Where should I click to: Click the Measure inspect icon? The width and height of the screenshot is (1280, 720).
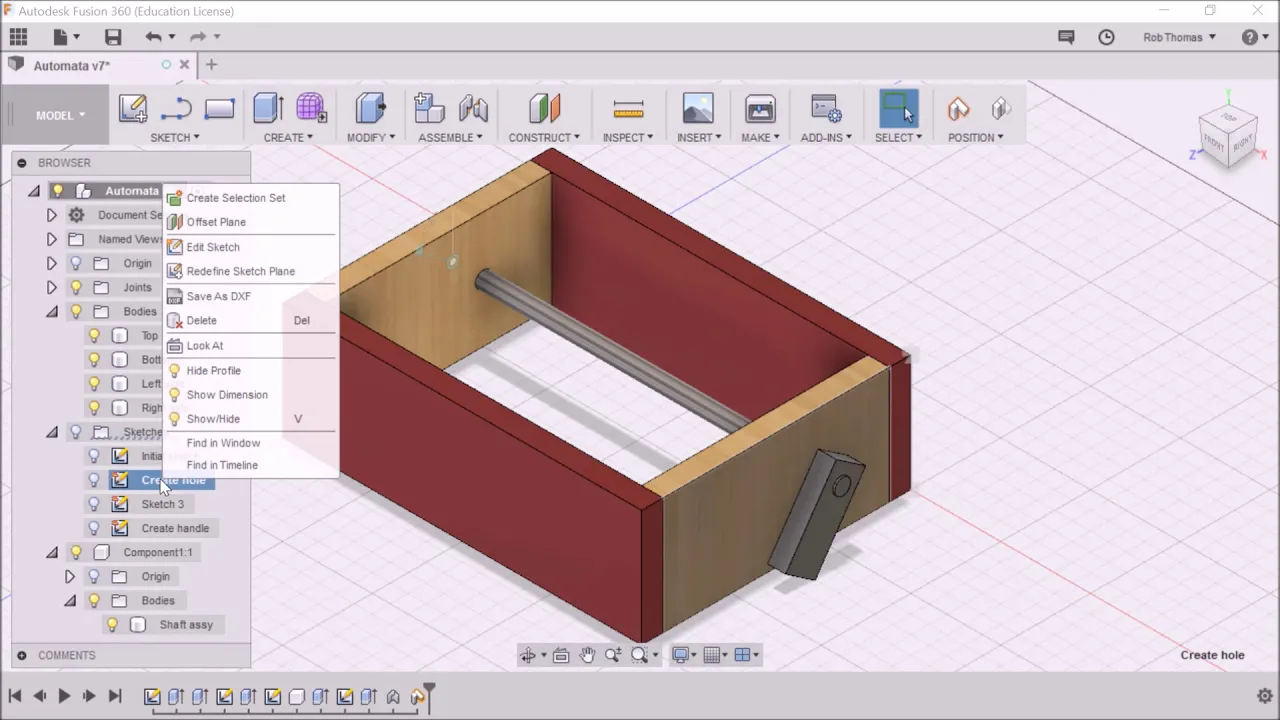[x=628, y=108]
